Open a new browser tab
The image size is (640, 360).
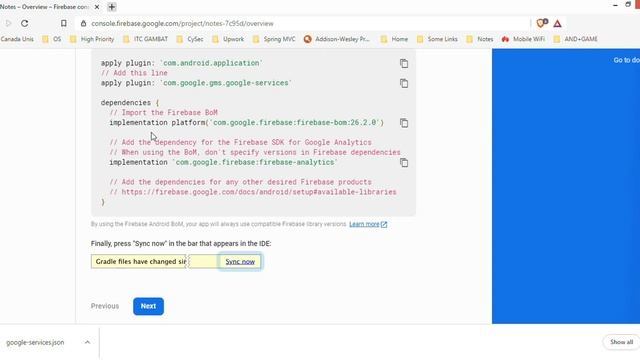pos(111,7)
